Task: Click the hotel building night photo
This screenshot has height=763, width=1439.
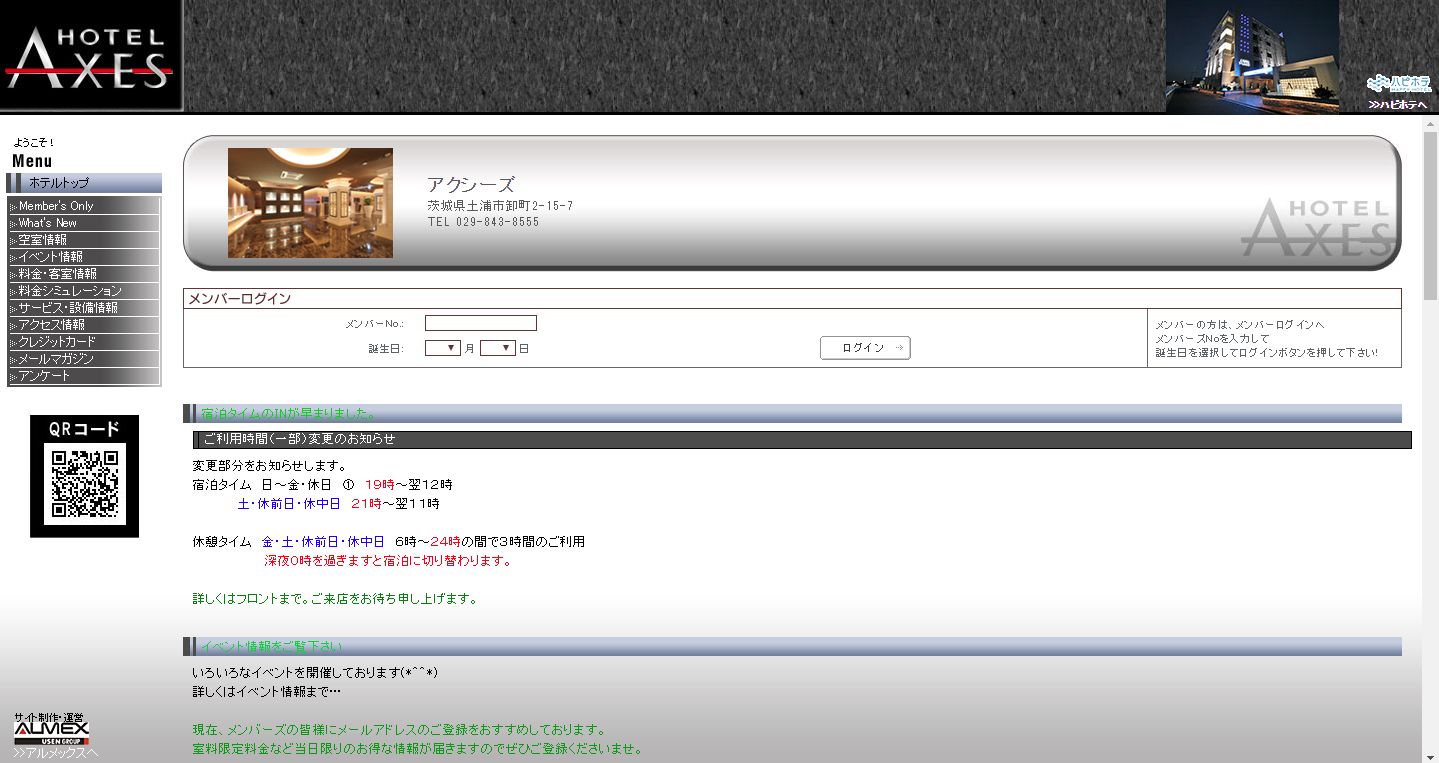Action: coord(1252,56)
